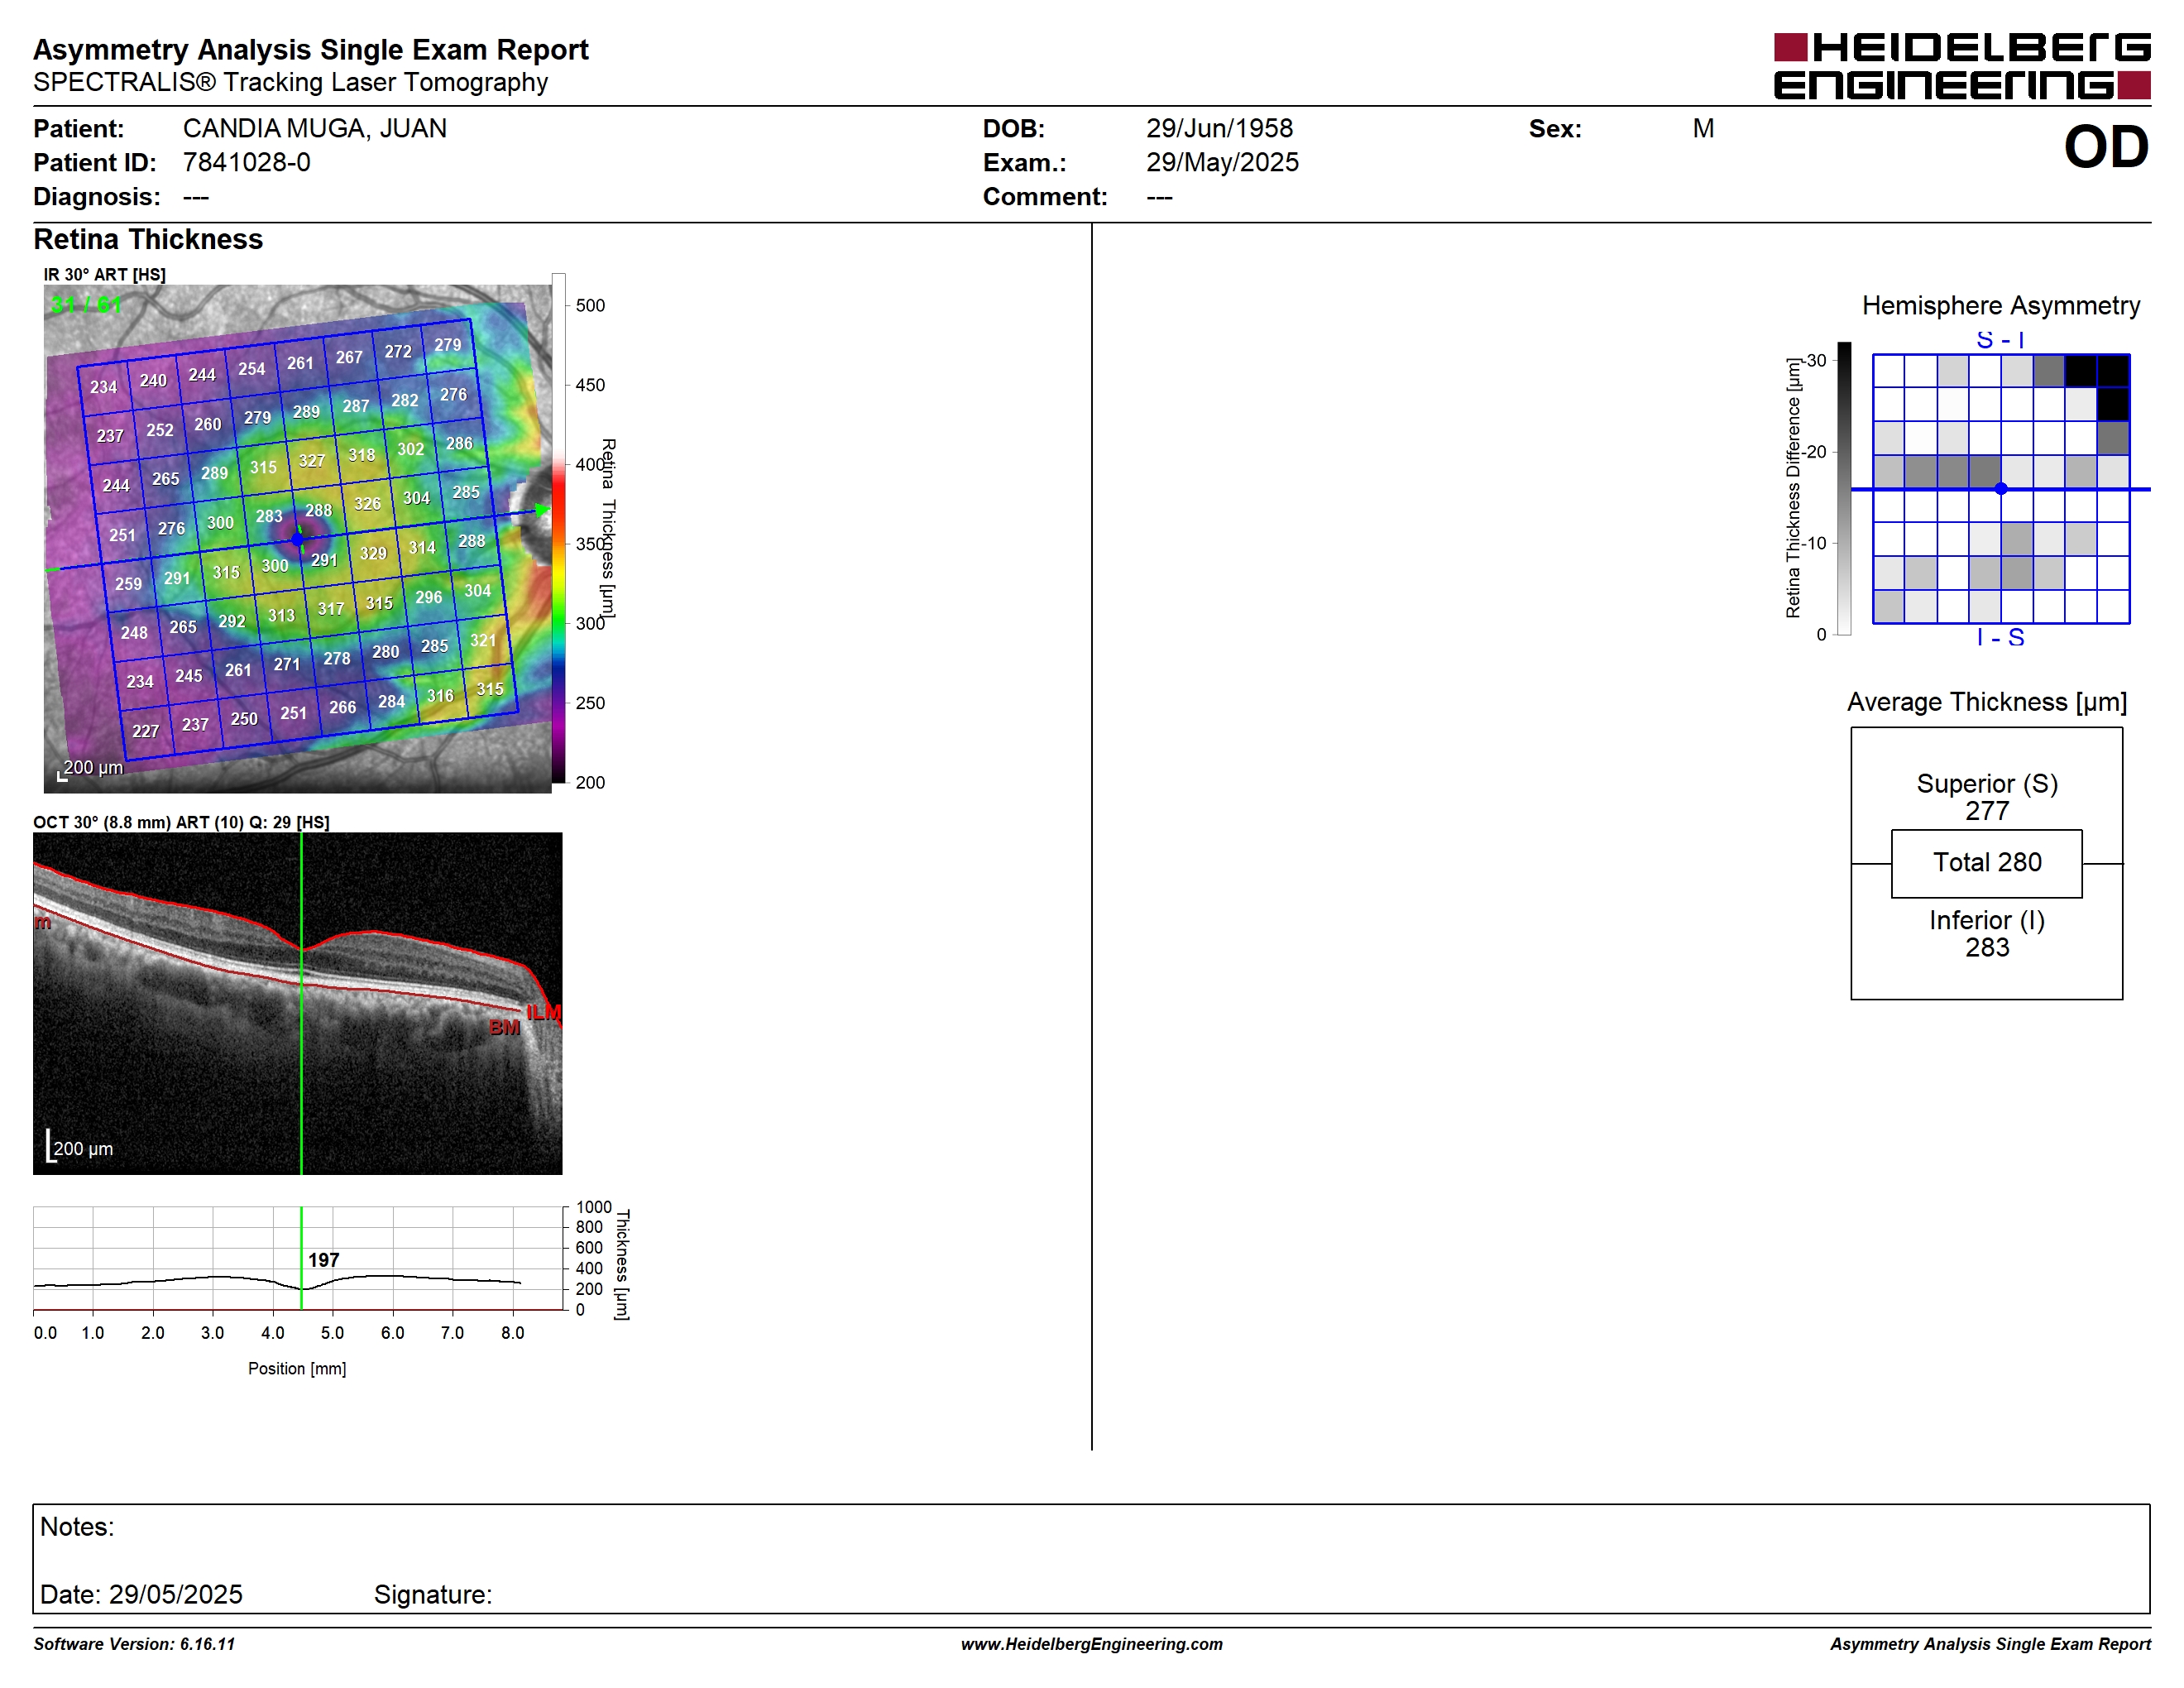Open the www.HeidelbergEngineering.com link
Image resolution: width=2184 pixels, height=1688 pixels.
(1091, 1644)
